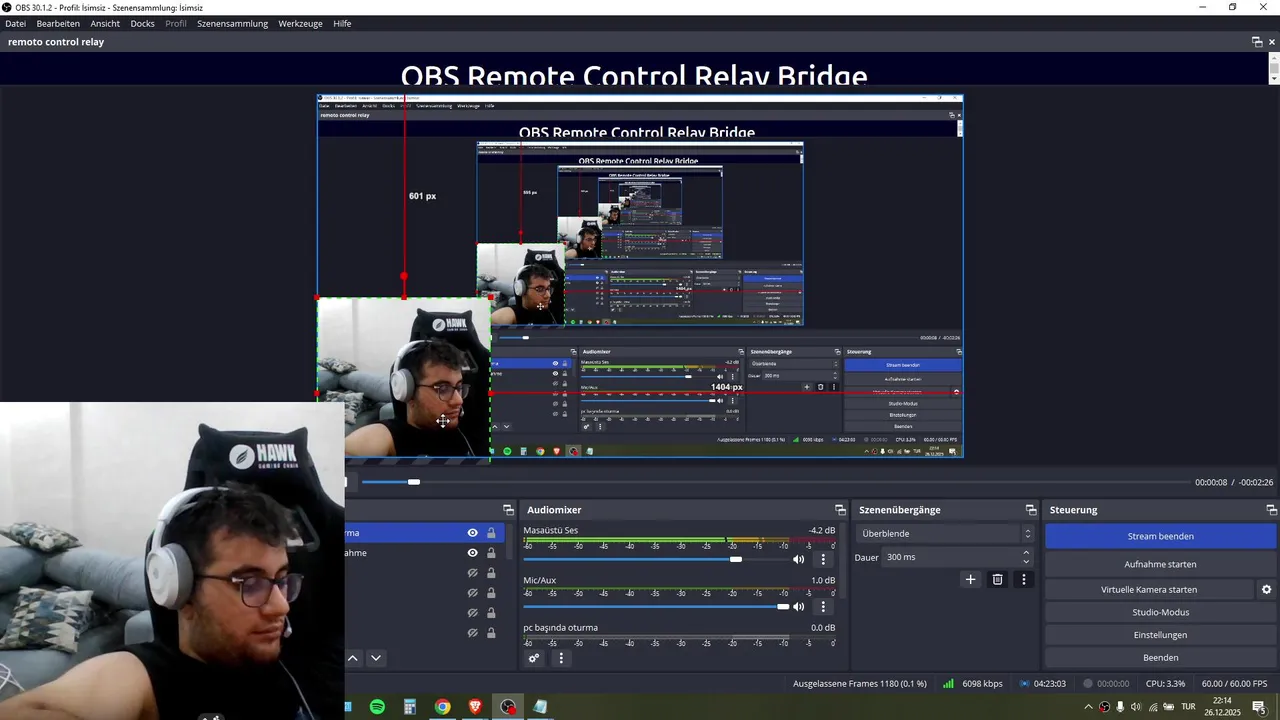The width and height of the screenshot is (1280, 720).
Task: Open the Docks menu
Action: coord(142,23)
